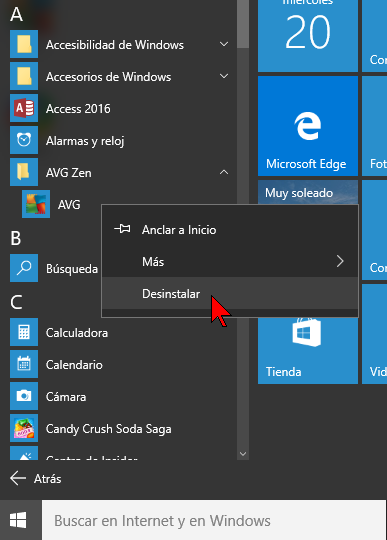The height and width of the screenshot is (540, 387).
Task: Open the Cámara icon
Action: 24,396
